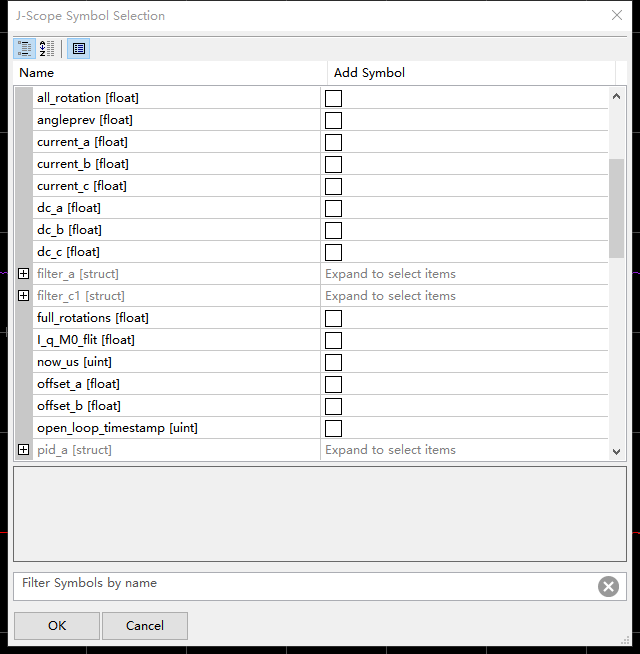Check the all_rotation symbol checkbox
Viewport: 640px width, 654px height.
point(334,98)
